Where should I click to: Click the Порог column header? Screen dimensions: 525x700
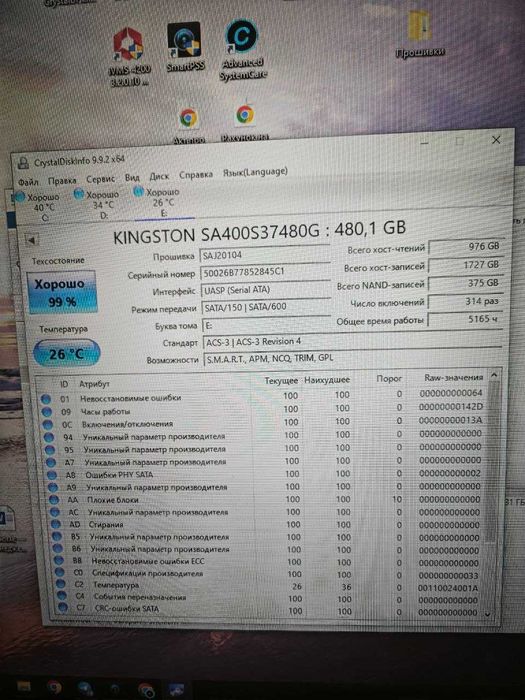pos(389,379)
